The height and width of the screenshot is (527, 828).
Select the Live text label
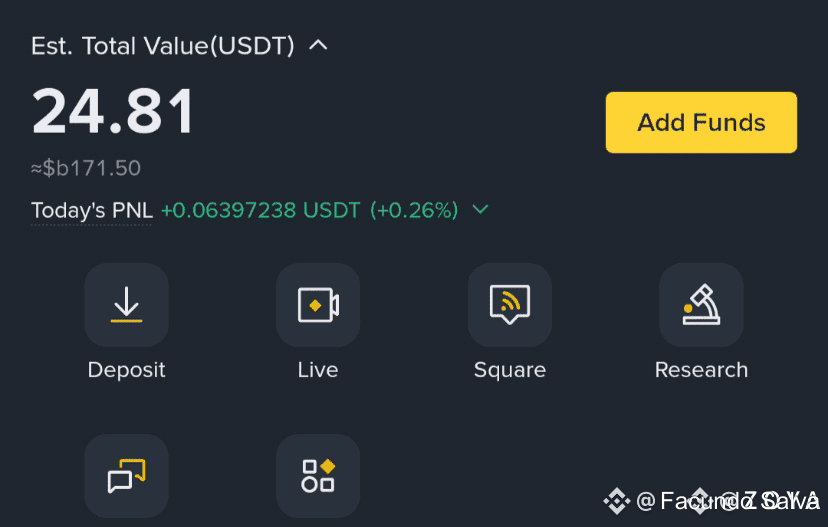coord(318,370)
